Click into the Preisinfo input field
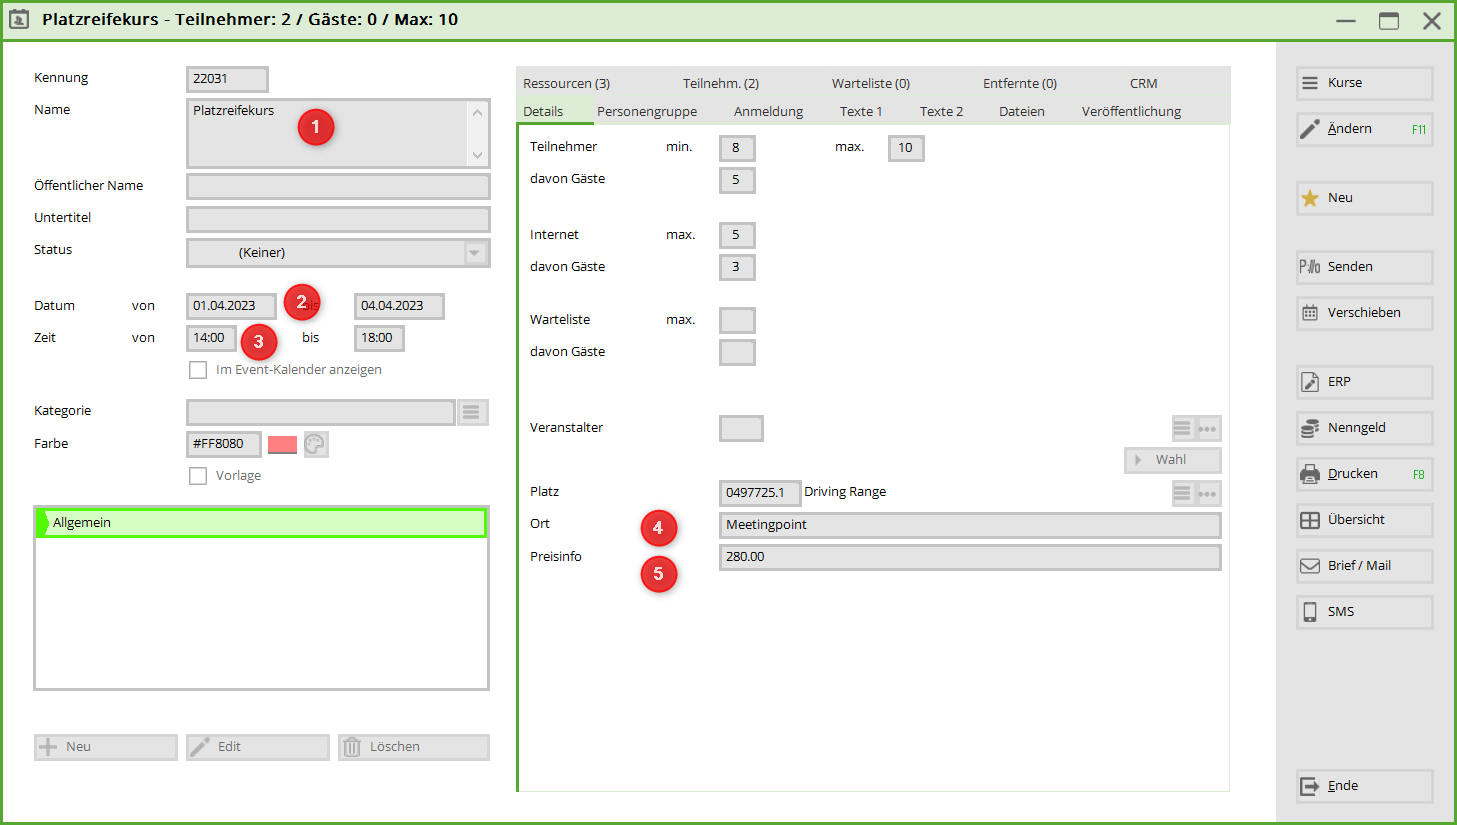The image size is (1457, 825). coord(969,557)
